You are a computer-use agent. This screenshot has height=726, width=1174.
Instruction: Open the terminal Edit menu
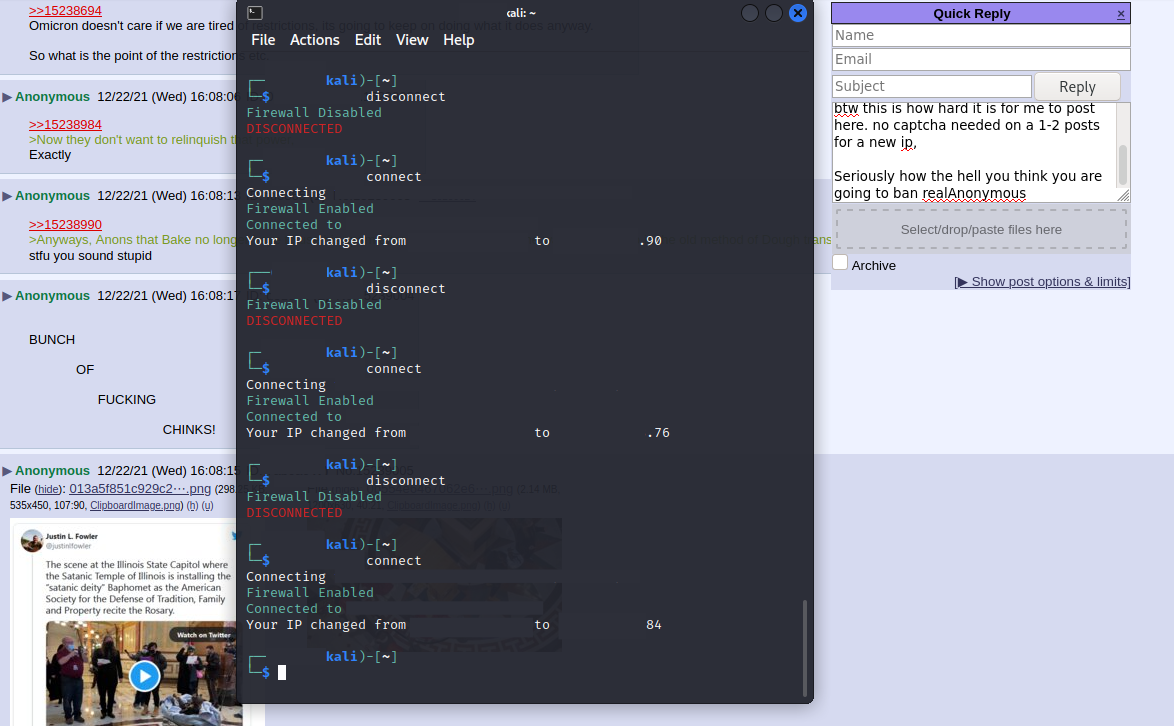click(368, 40)
